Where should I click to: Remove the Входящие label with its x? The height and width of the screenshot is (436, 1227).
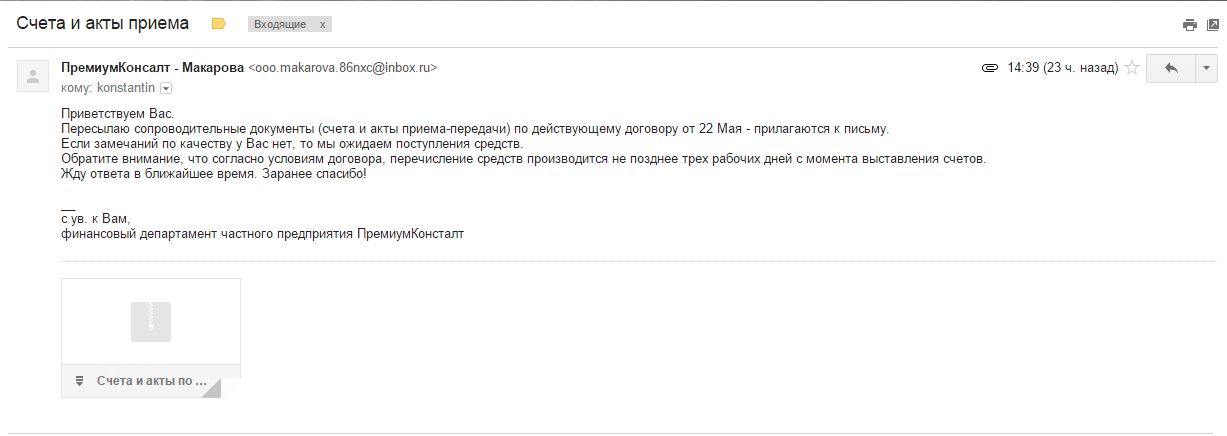(x=322, y=24)
